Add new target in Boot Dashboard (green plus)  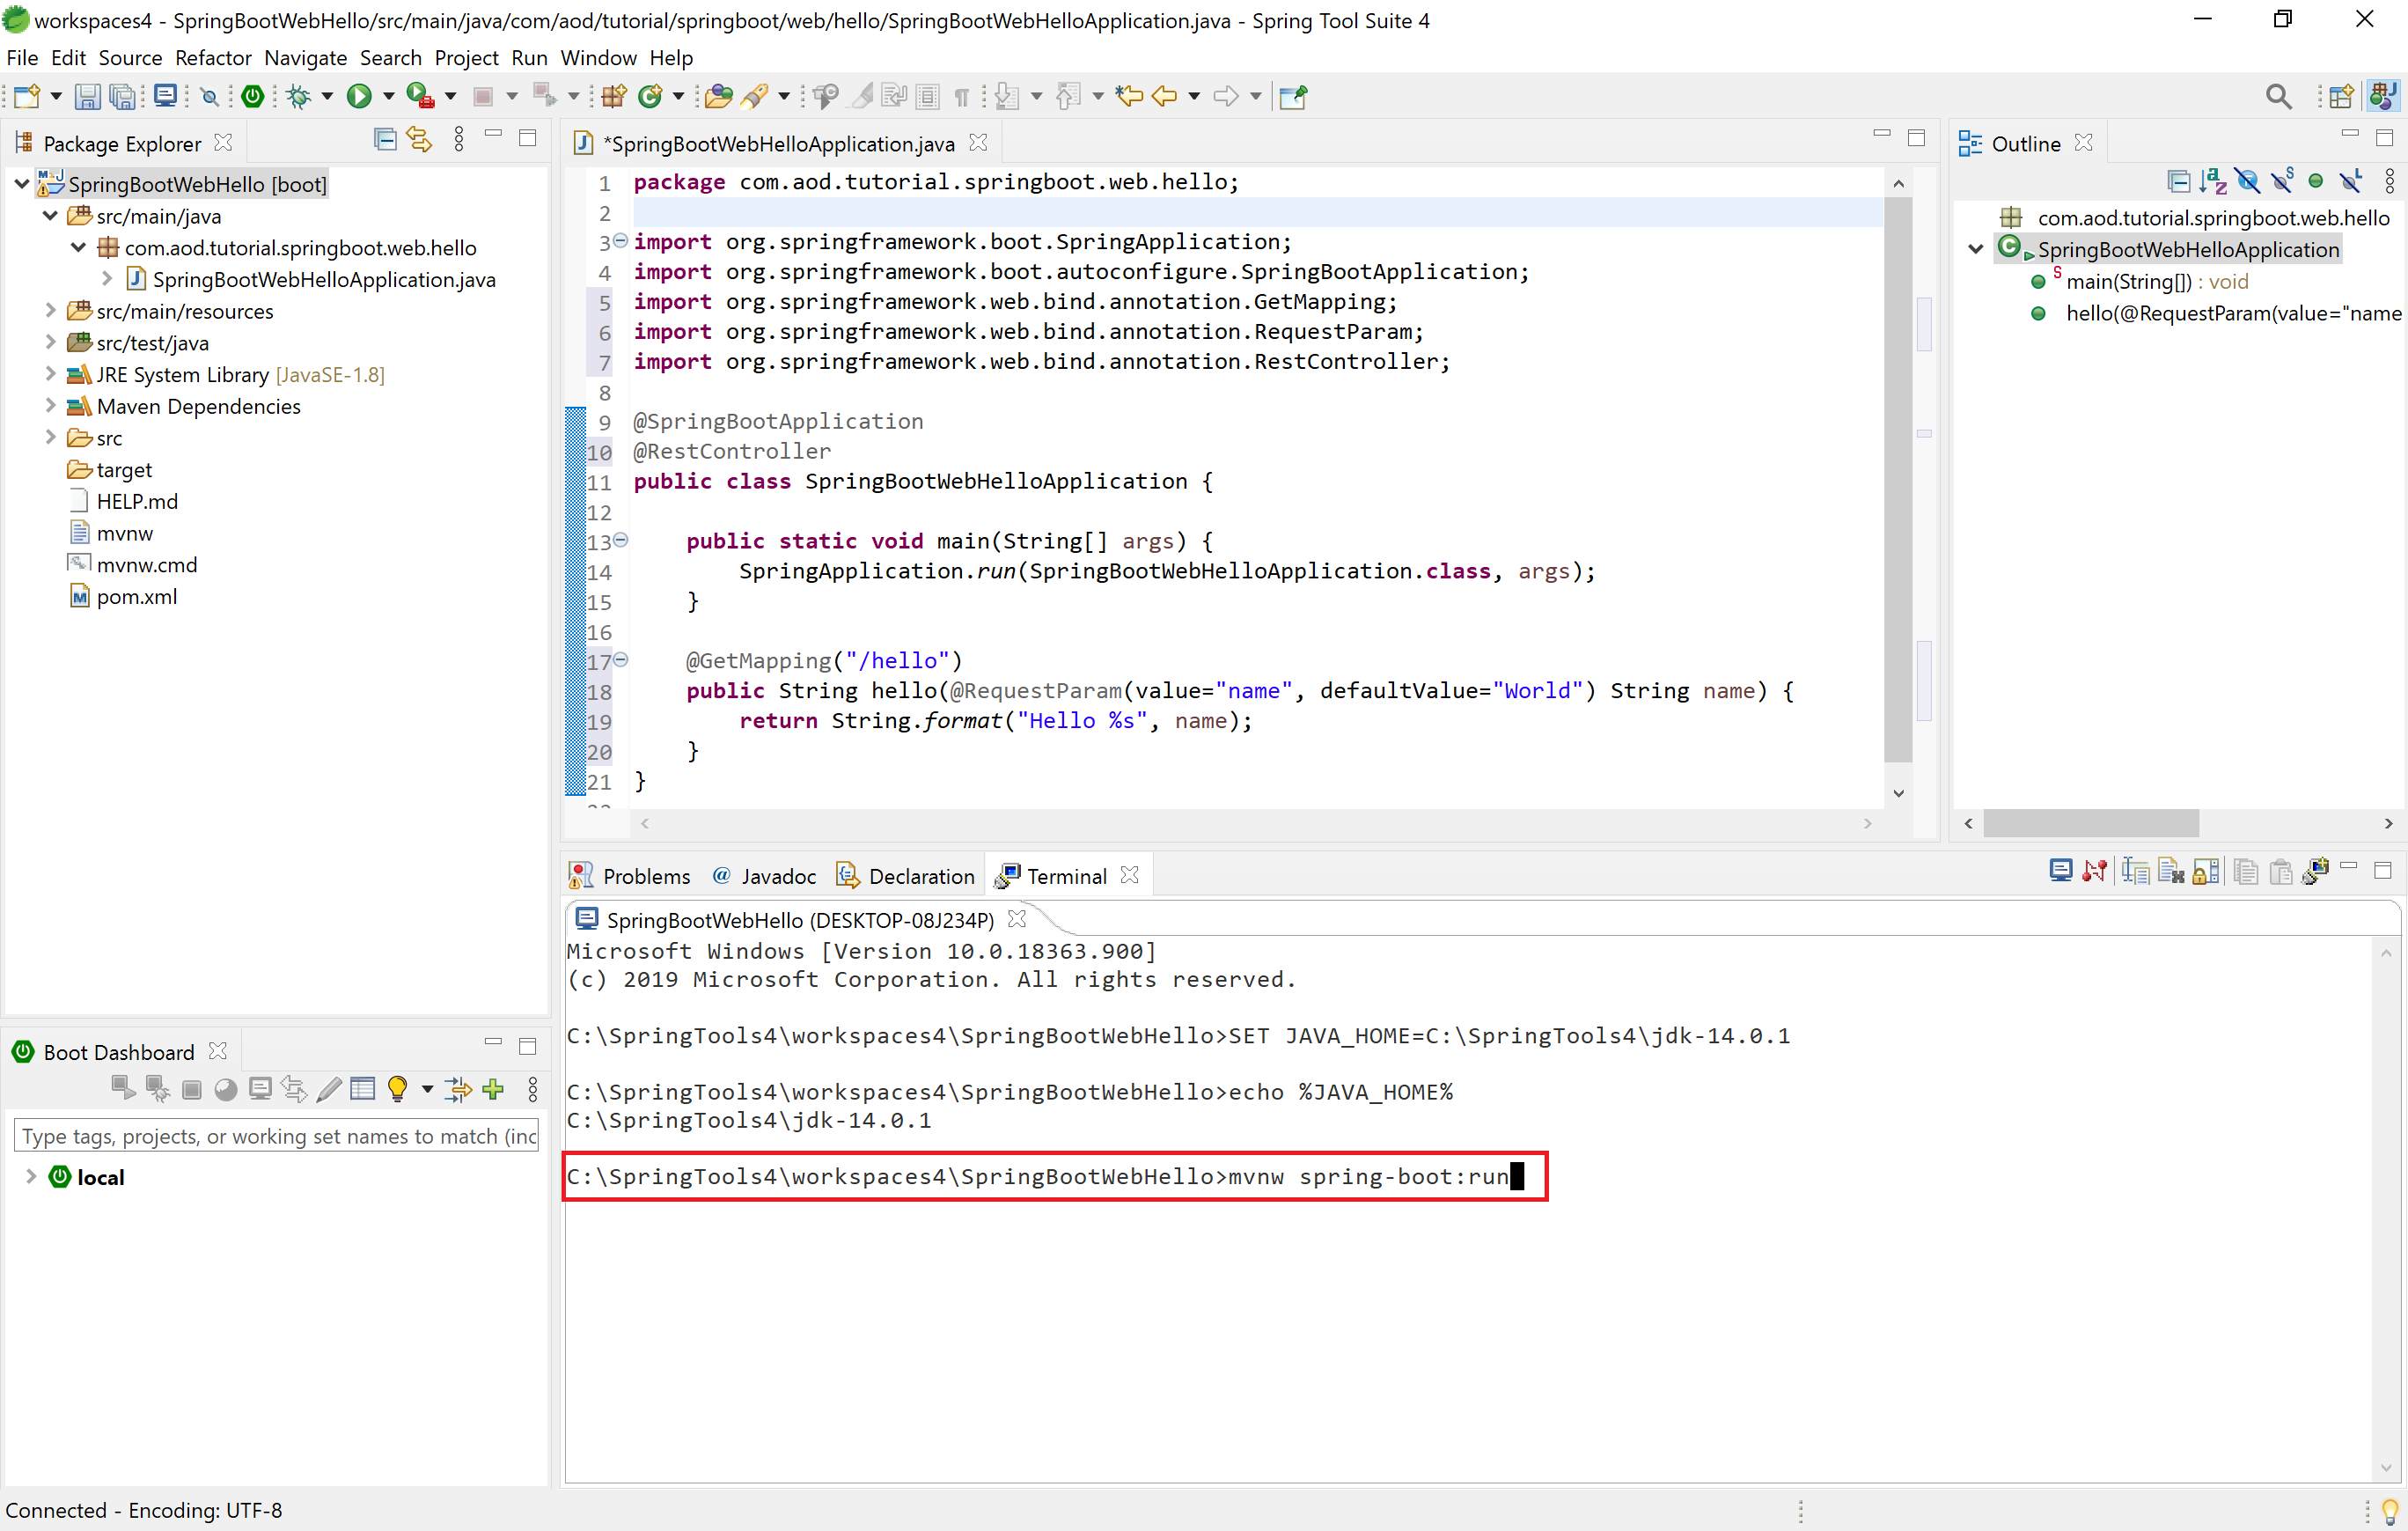tap(493, 1089)
